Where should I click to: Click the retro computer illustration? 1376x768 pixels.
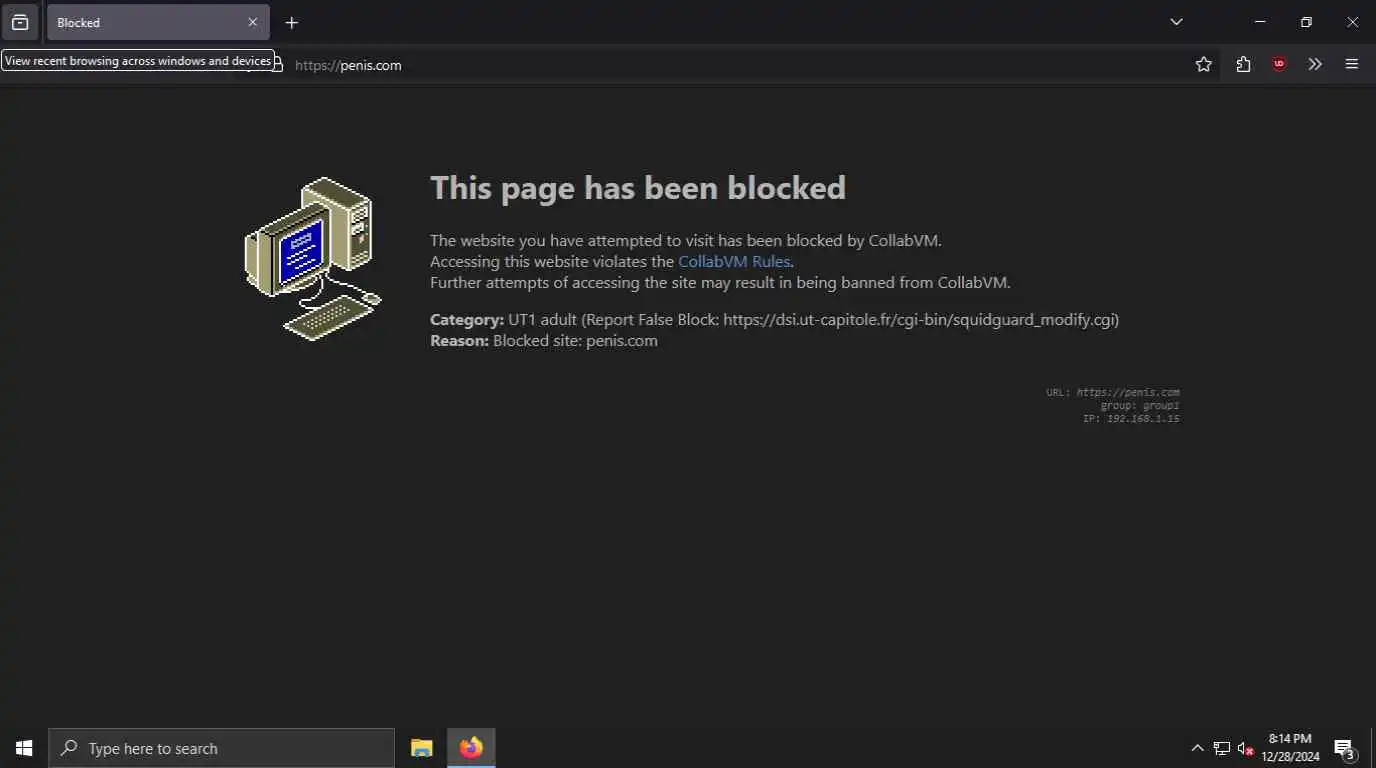click(x=314, y=259)
